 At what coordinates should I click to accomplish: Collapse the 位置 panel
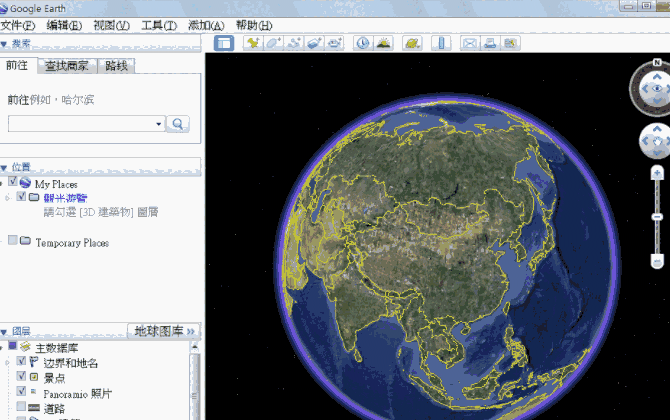5,167
